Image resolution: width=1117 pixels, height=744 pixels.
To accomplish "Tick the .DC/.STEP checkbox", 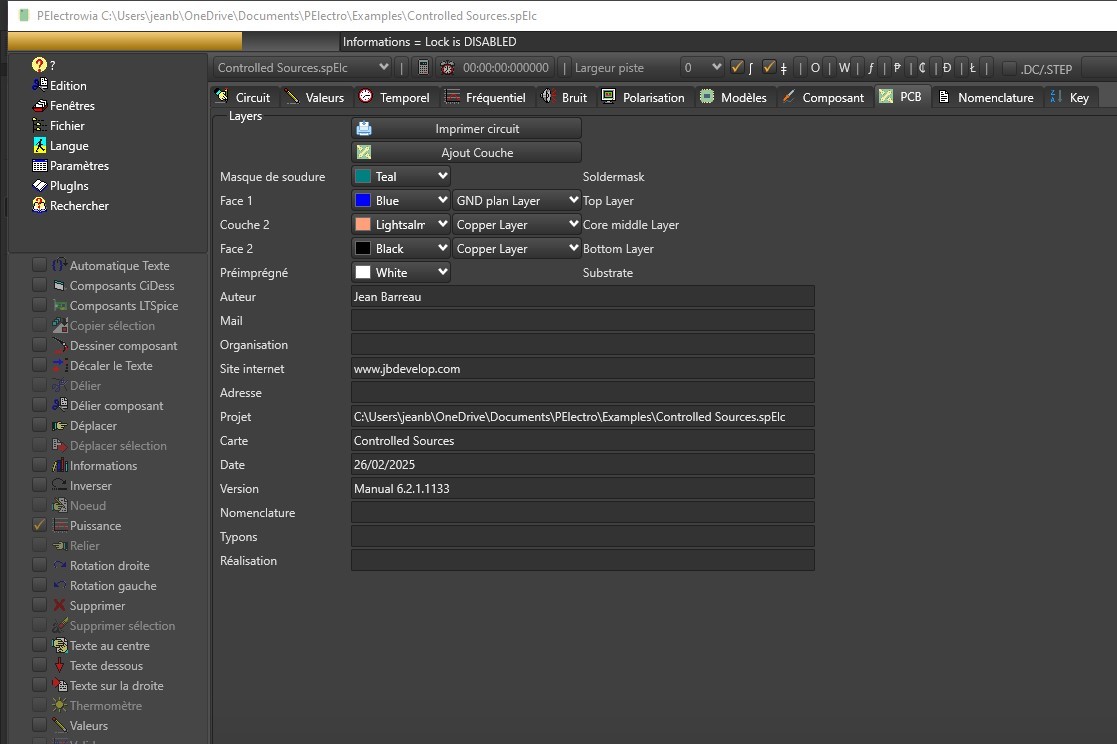I will click(1009, 69).
